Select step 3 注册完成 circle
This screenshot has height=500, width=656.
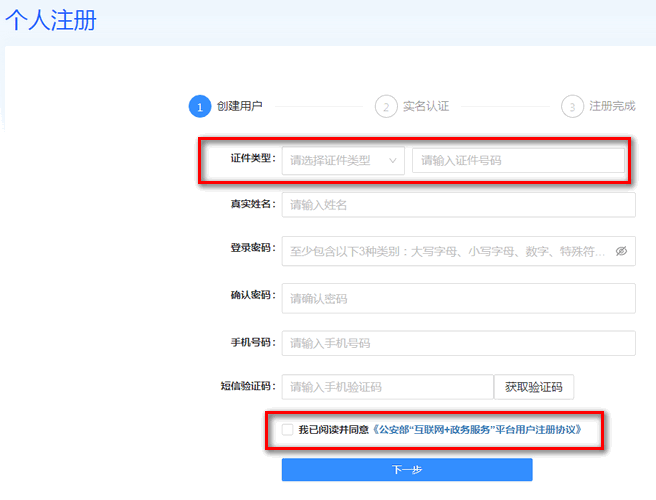pyautogui.click(x=572, y=106)
